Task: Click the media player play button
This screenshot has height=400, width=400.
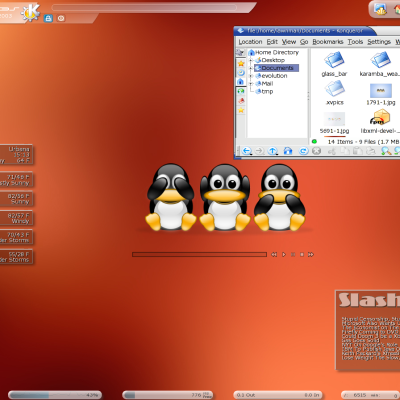Action: click(x=284, y=254)
